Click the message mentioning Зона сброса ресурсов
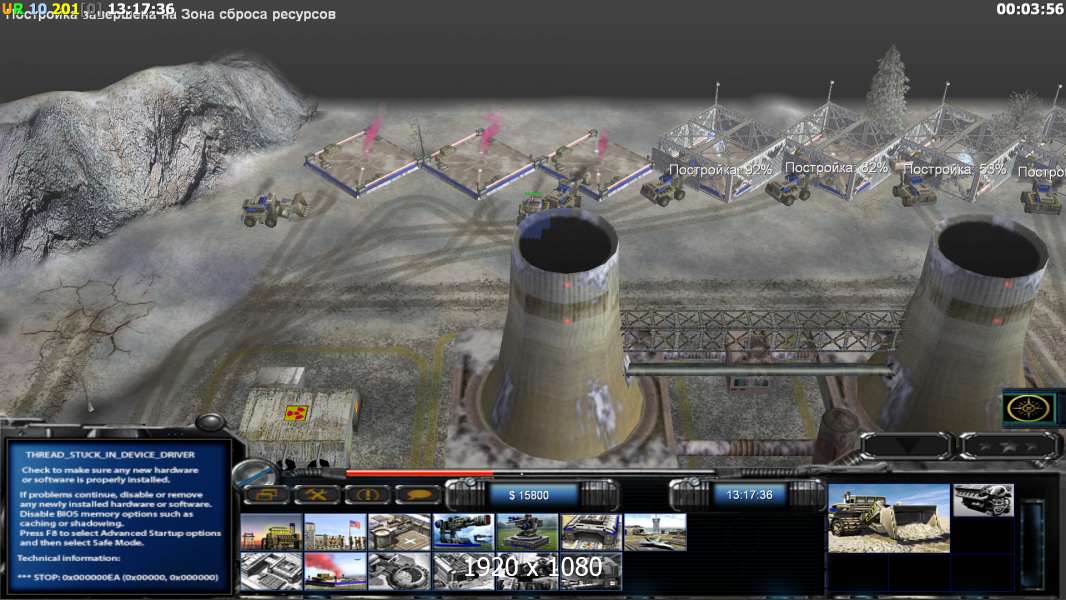The height and width of the screenshot is (600, 1066). 171,14
